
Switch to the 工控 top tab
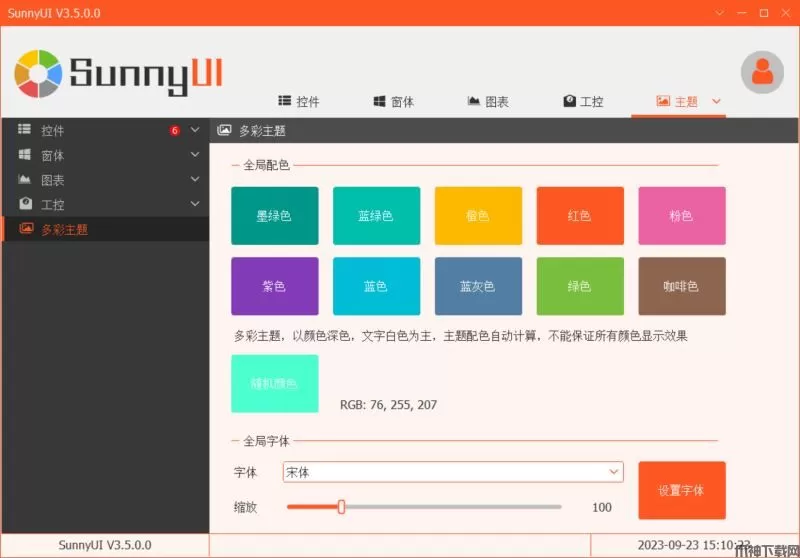tap(583, 102)
